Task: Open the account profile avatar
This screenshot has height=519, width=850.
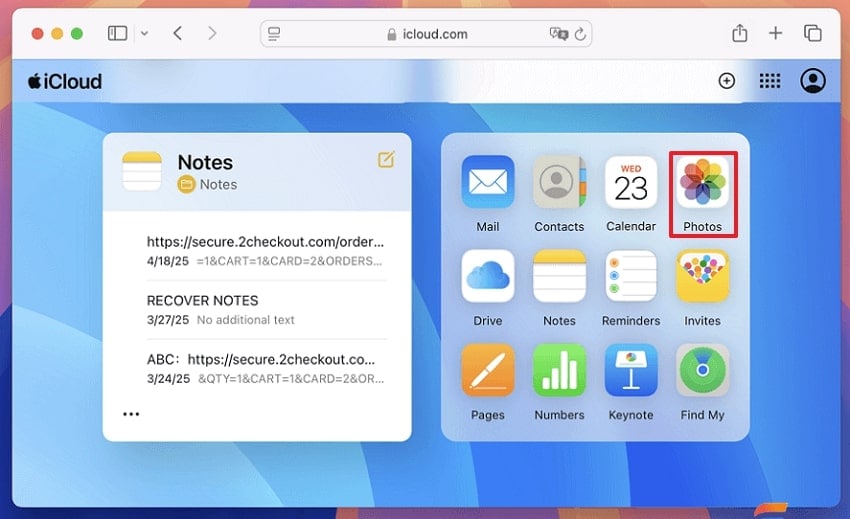Action: point(813,81)
